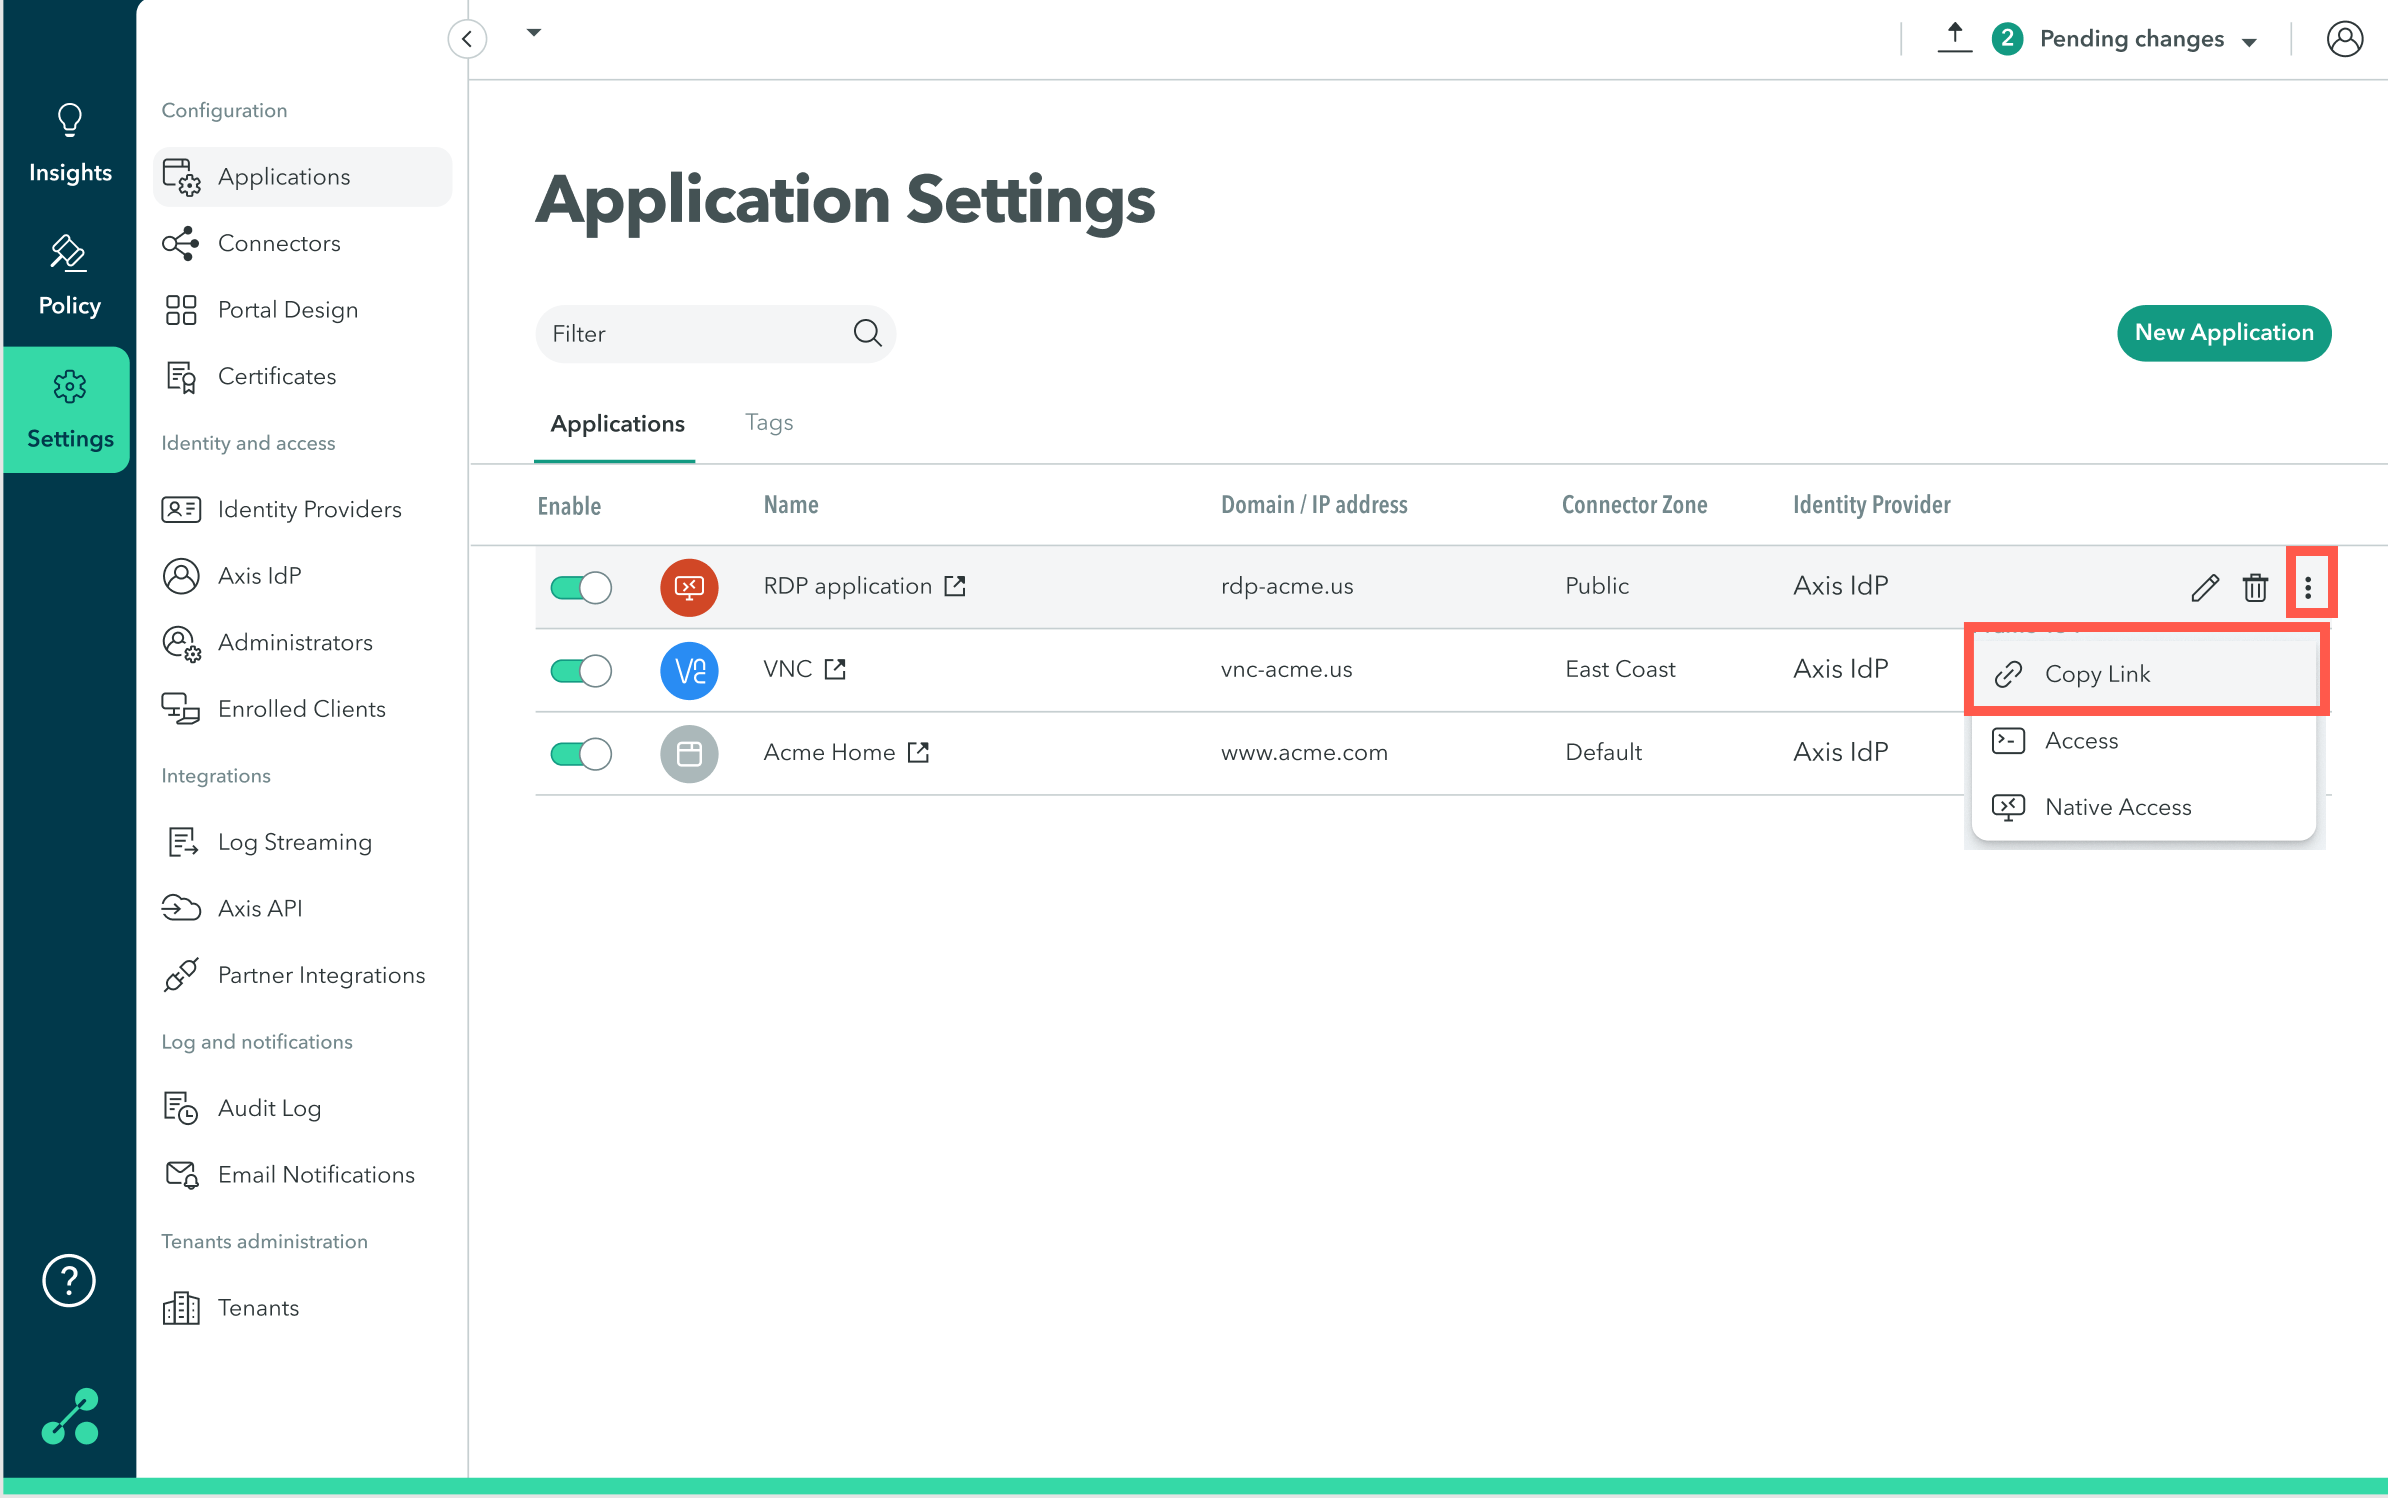Click the pencil edit icon for RDP application
Viewport: 2388px width, 1498px height.
point(2204,587)
